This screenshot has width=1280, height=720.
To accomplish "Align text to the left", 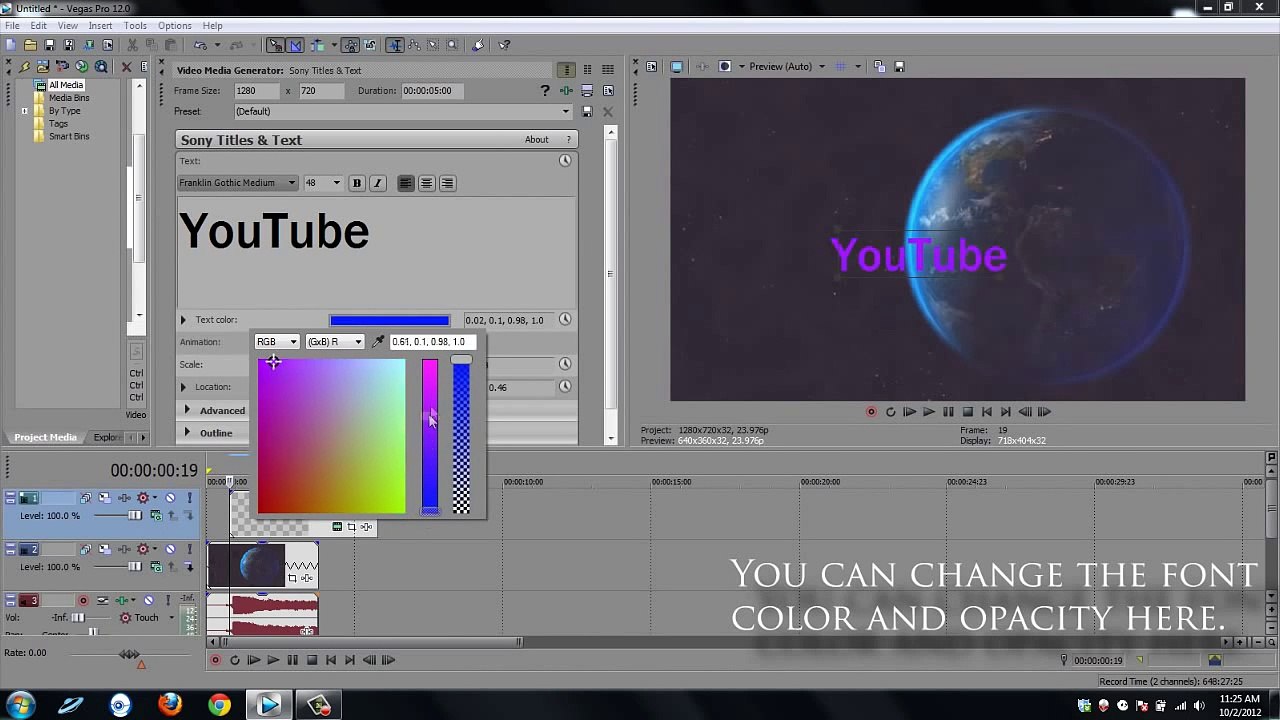I will [406, 183].
